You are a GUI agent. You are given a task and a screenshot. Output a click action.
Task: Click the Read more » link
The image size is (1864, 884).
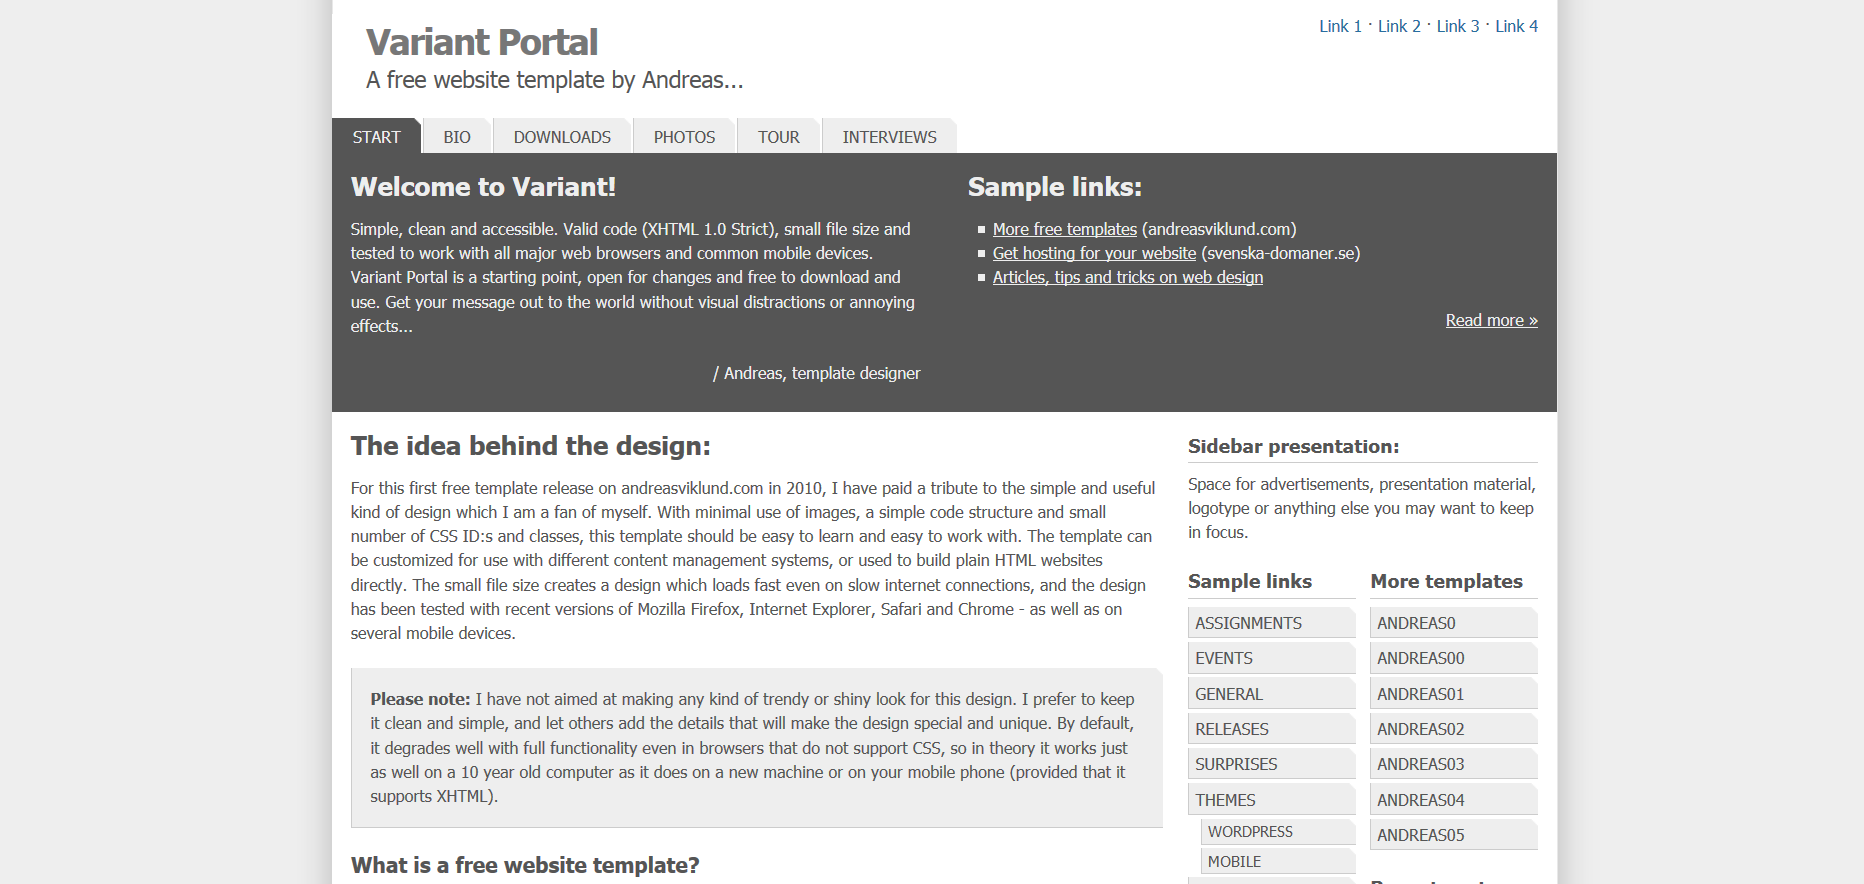pos(1491,320)
